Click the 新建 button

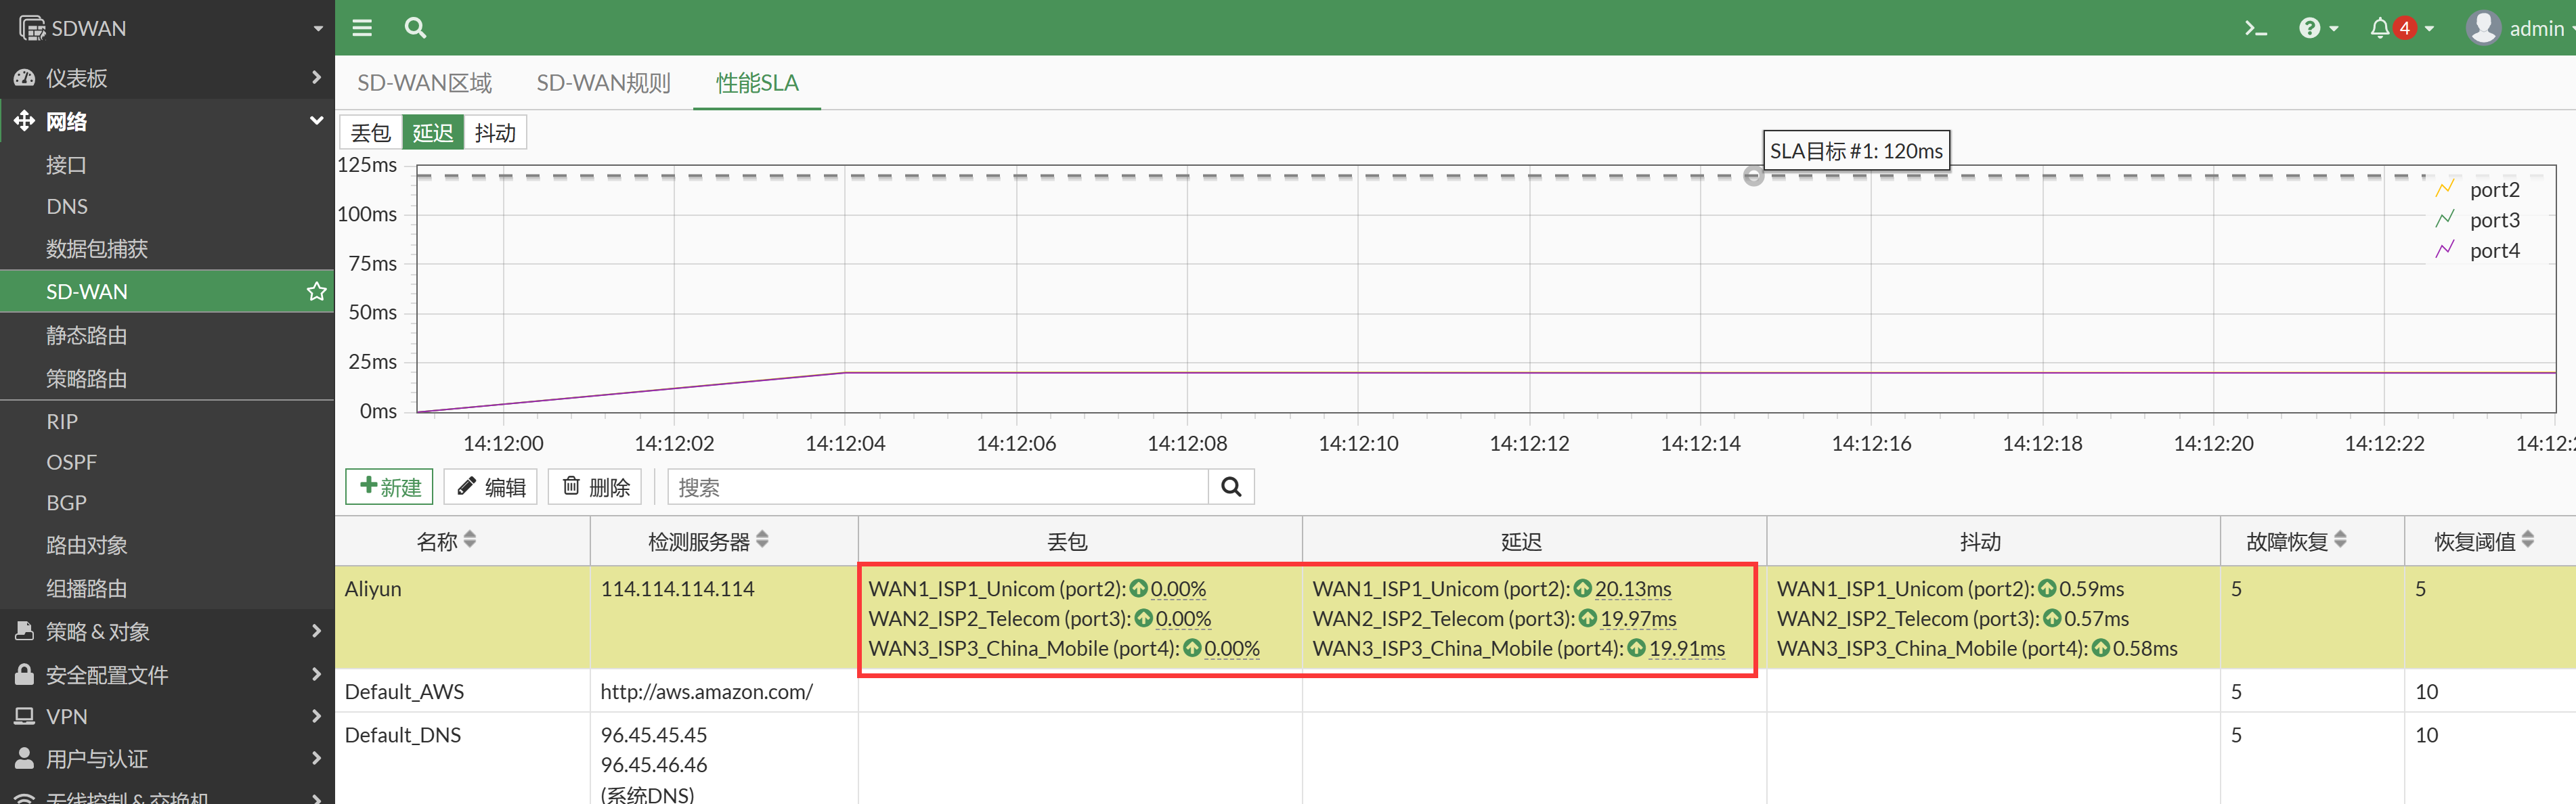[x=389, y=487]
